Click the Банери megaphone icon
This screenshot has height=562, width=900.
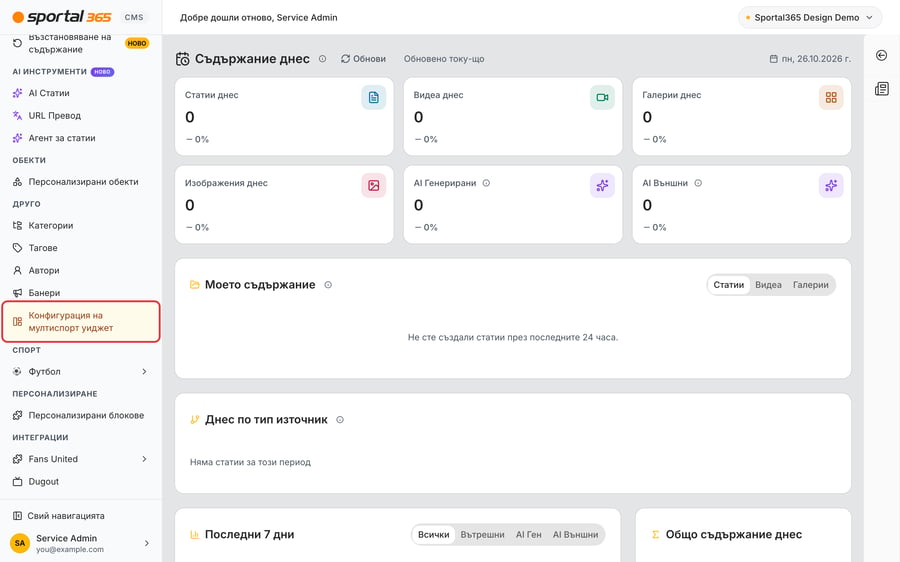tap(17, 293)
